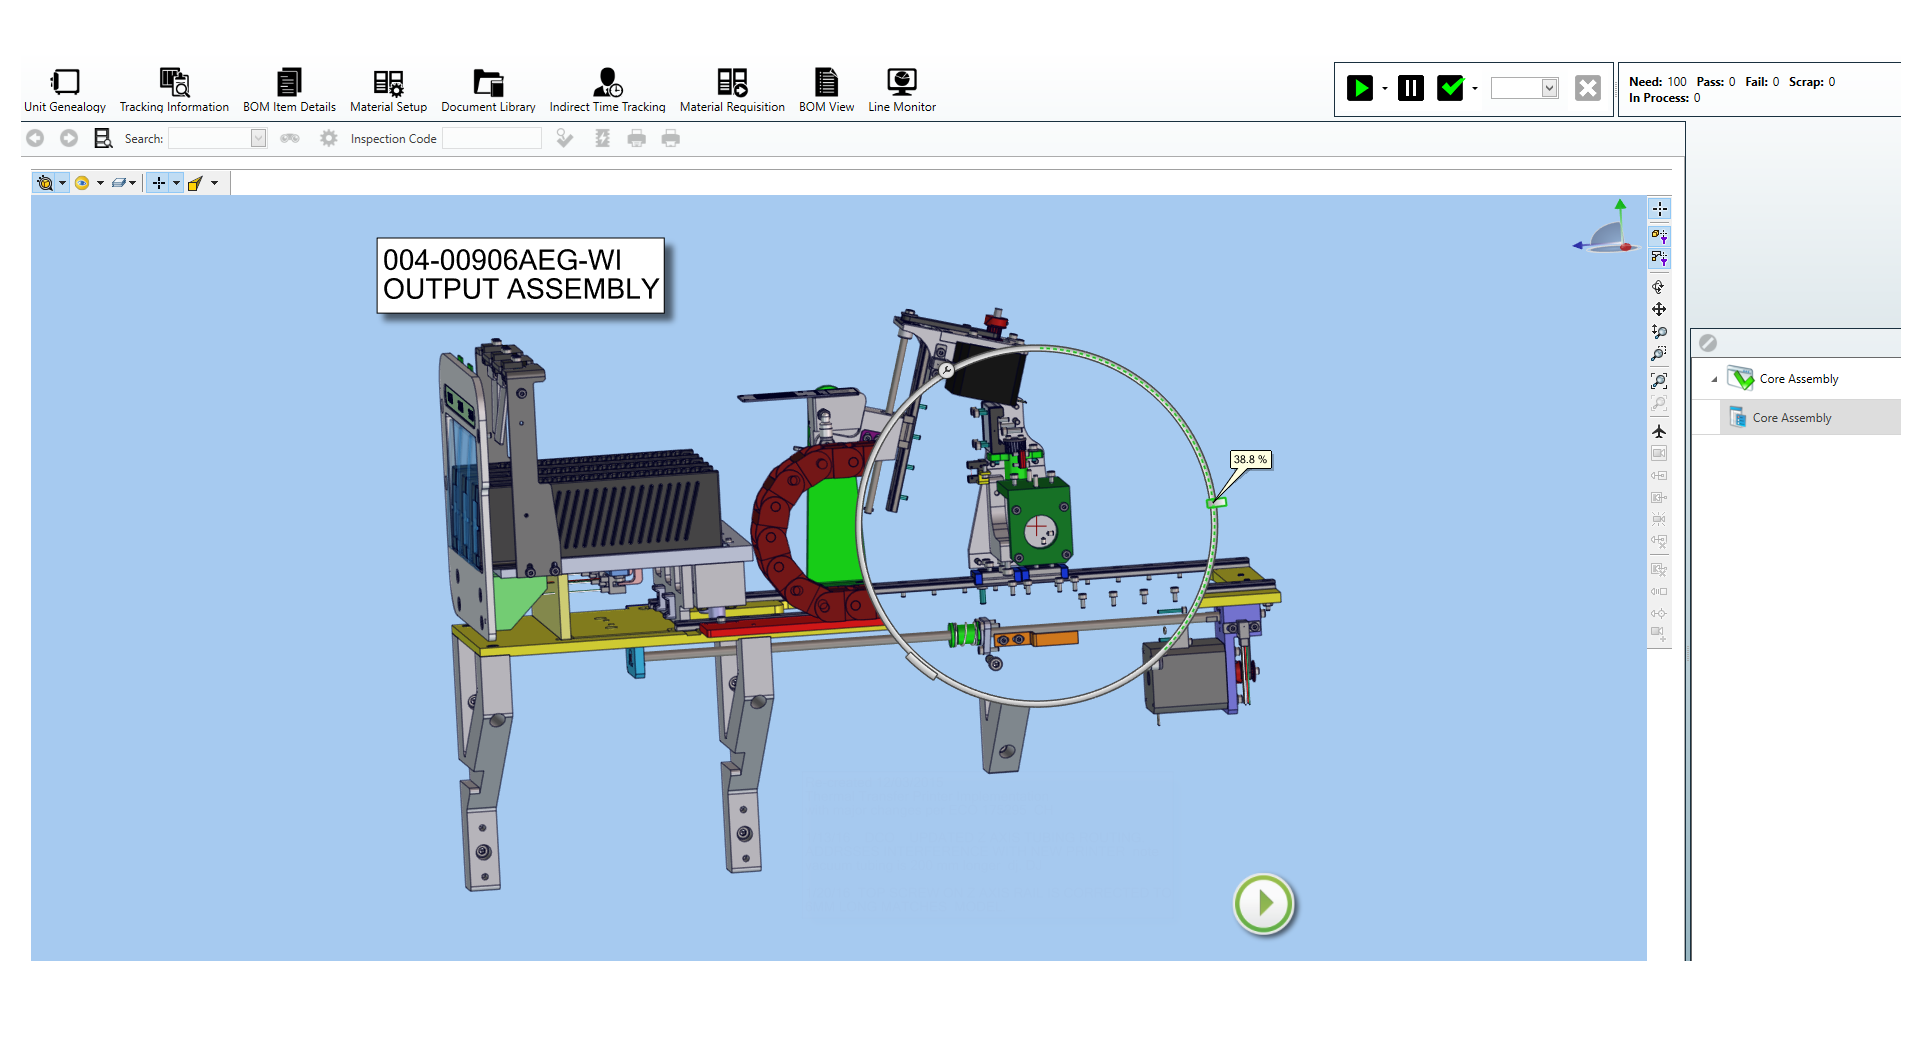This screenshot has height=1040, width=1920.
Task: Open the Search combo box dropdown
Action: click(x=259, y=138)
